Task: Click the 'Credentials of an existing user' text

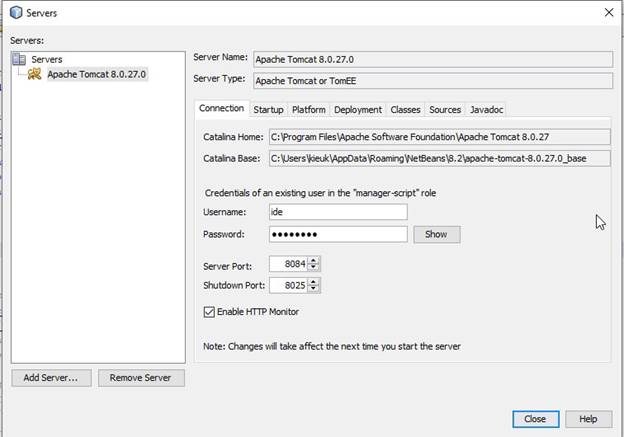Action: pos(320,193)
